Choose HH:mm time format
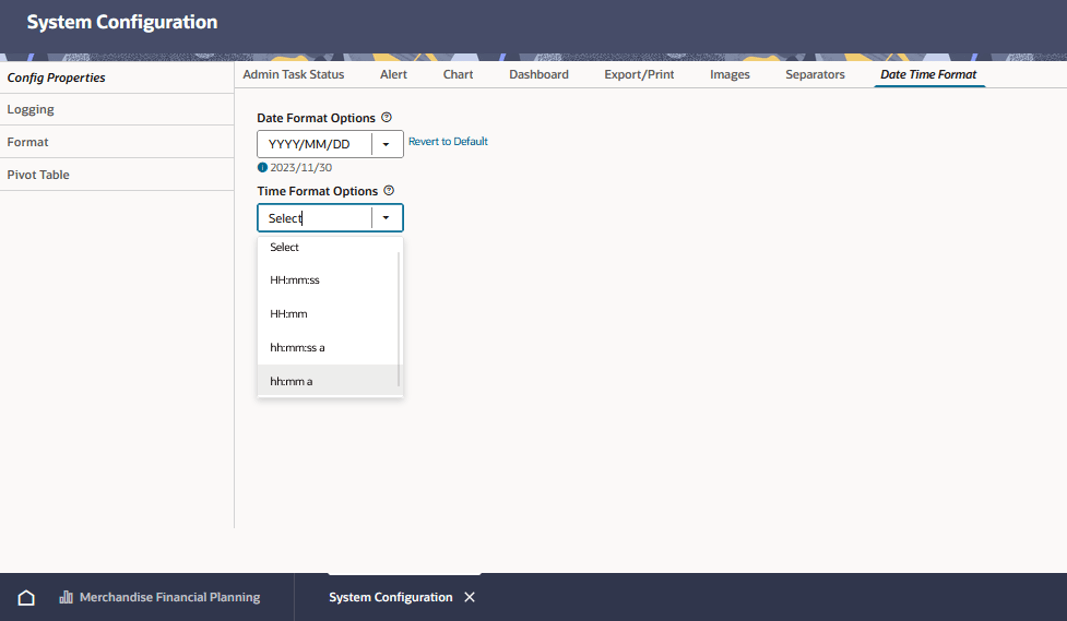The image size is (1067, 621). [327, 314]
